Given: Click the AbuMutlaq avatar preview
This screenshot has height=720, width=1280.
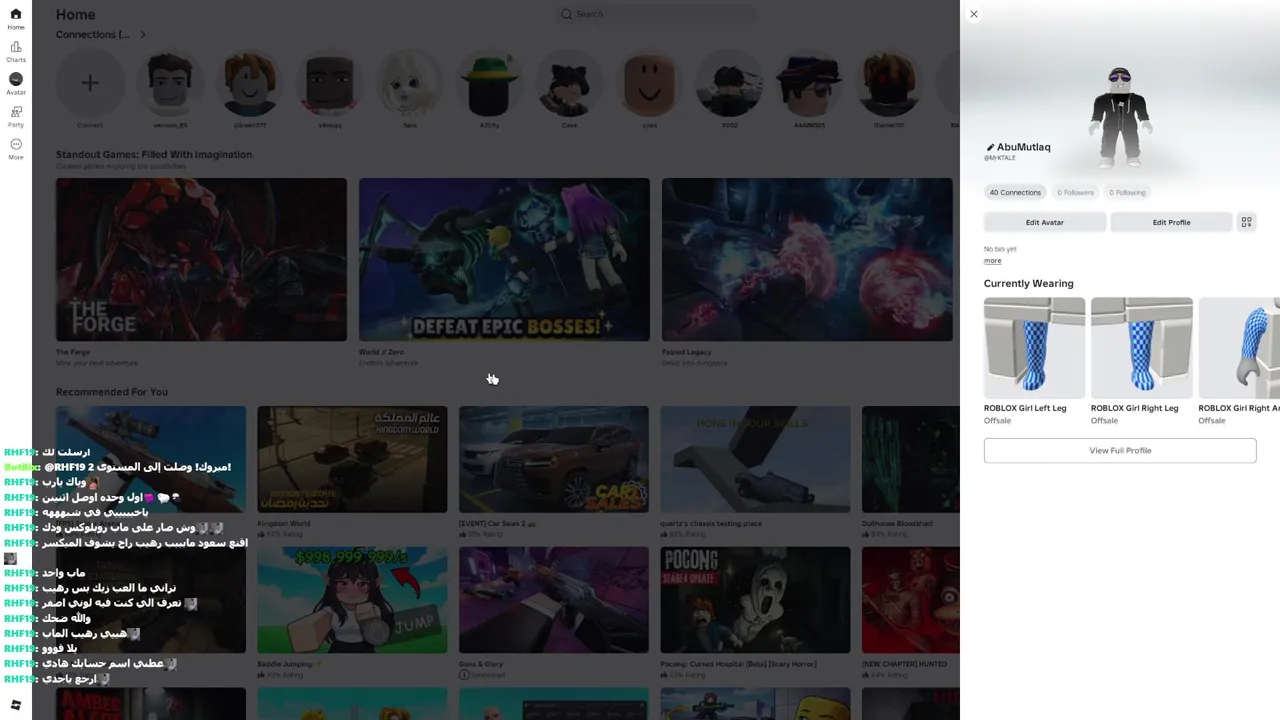Looking at the screenshot, I should 1120,117.
